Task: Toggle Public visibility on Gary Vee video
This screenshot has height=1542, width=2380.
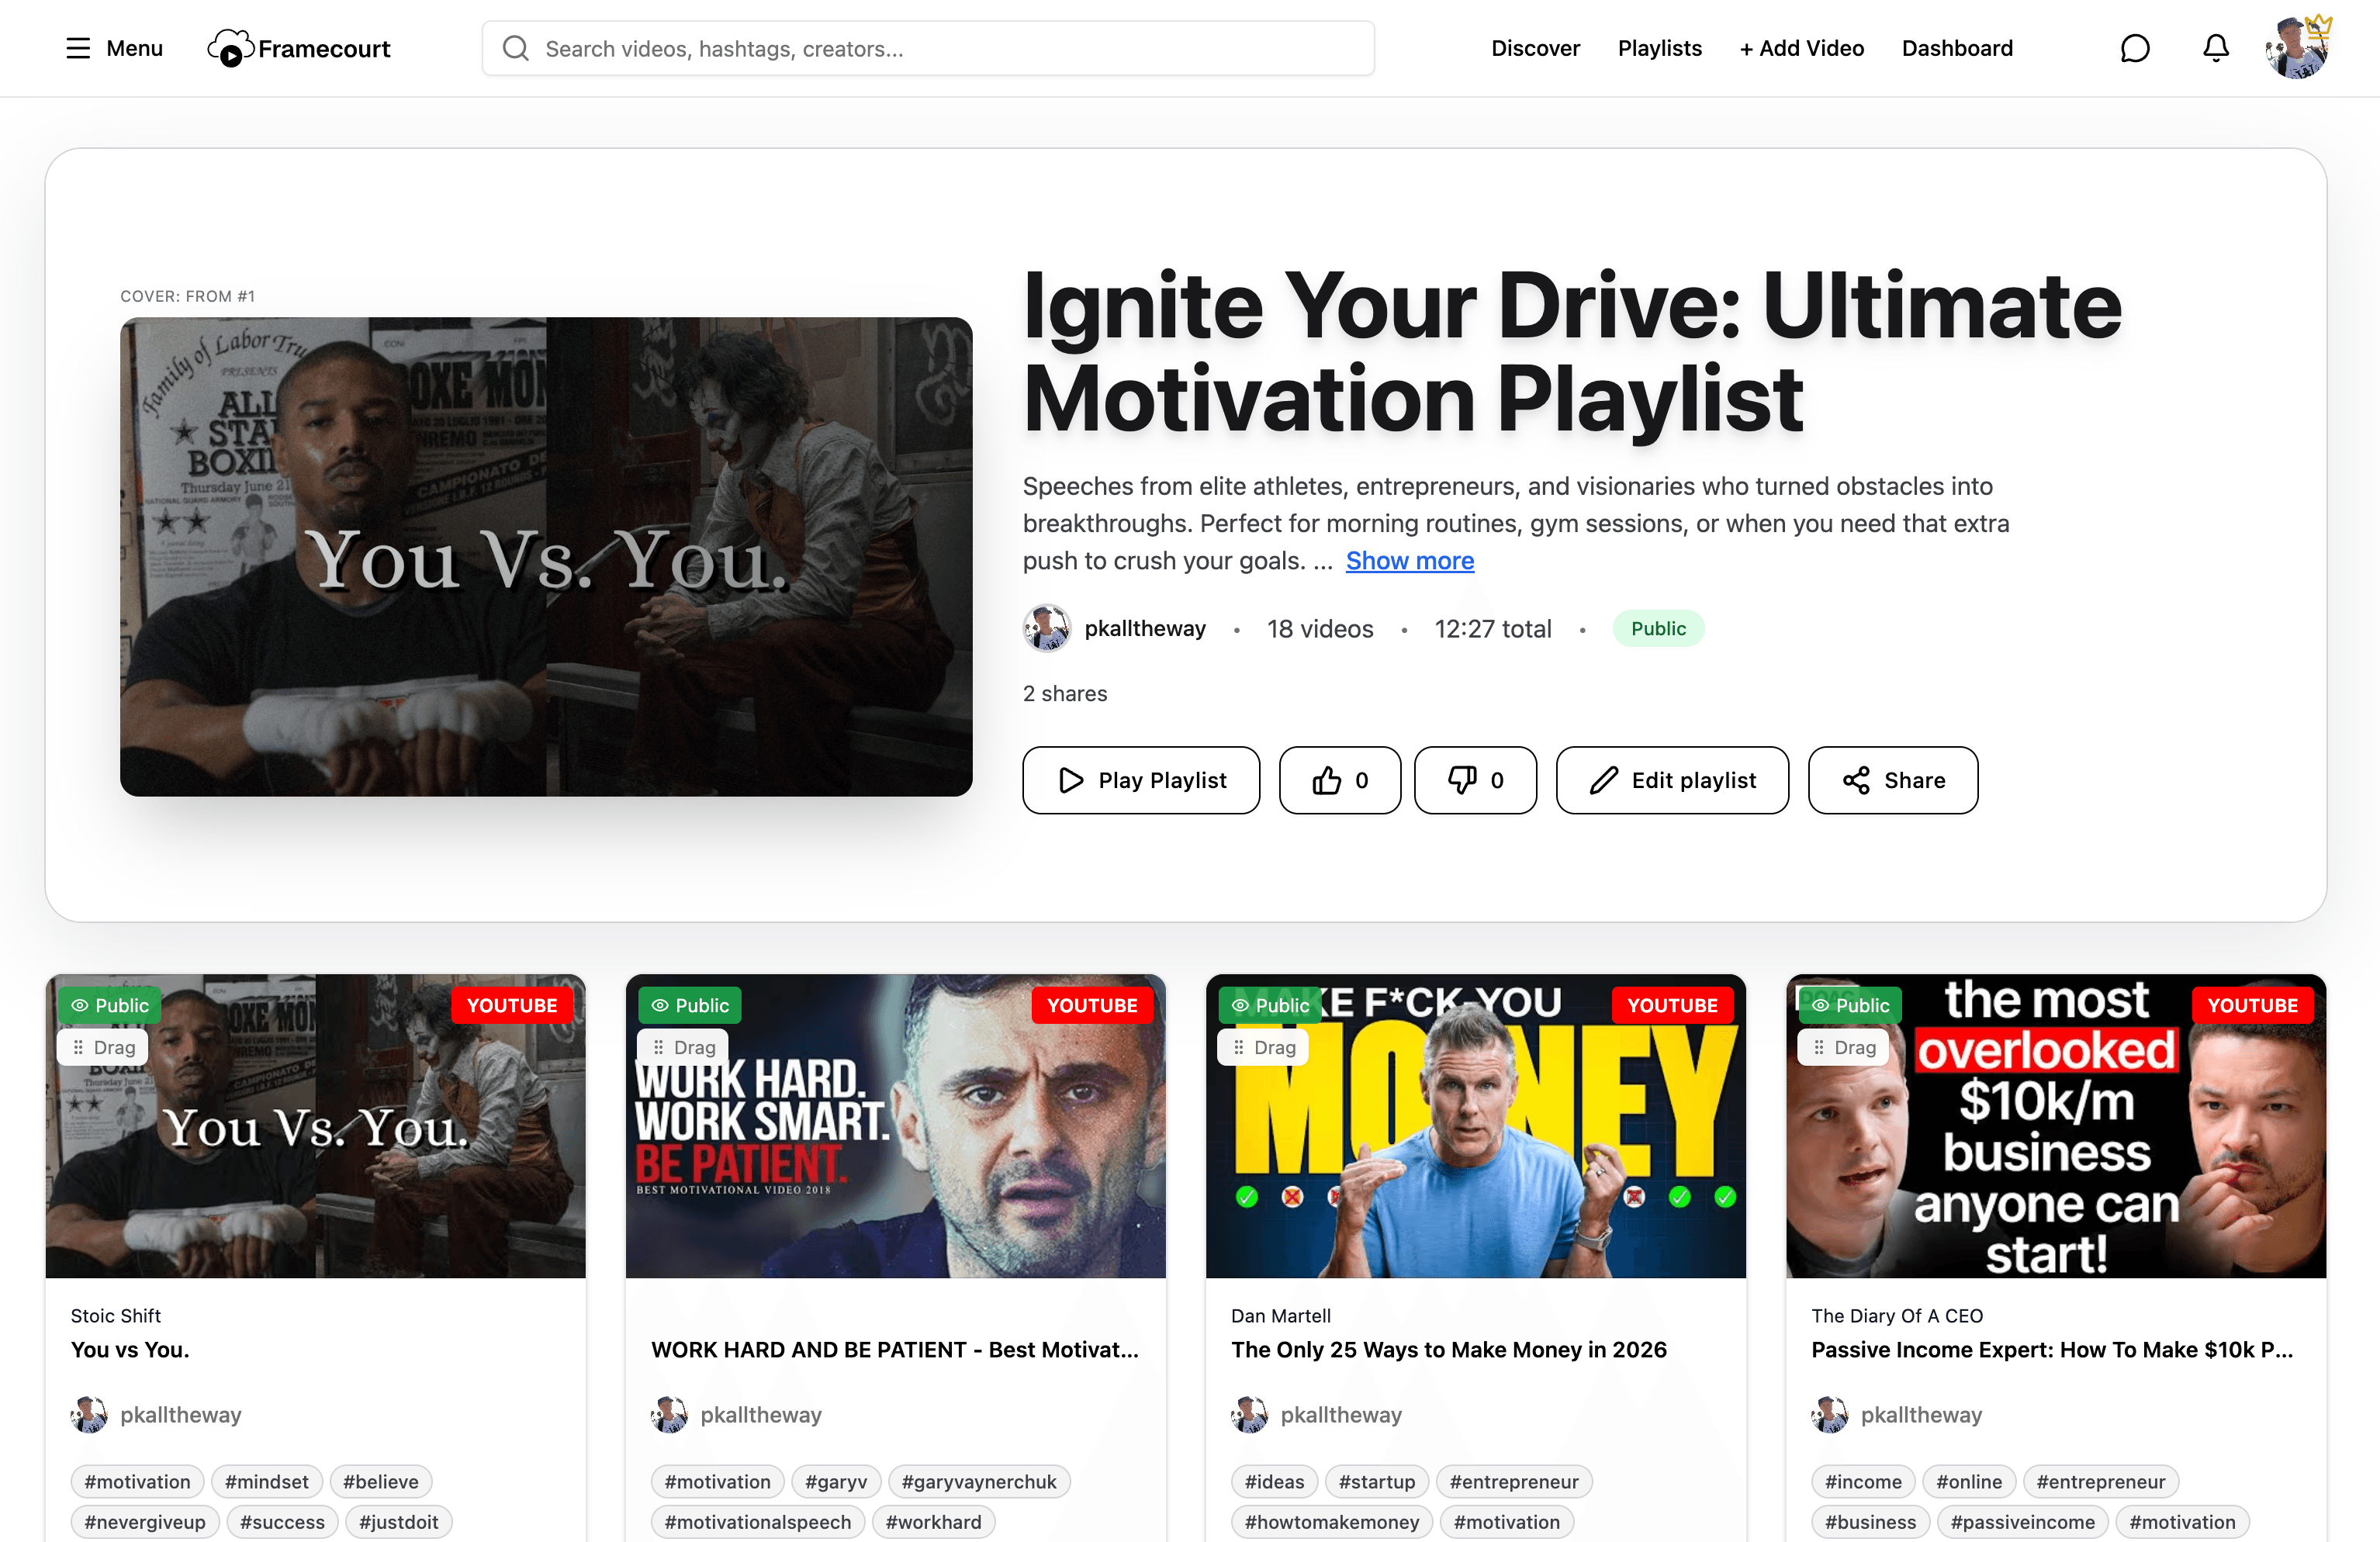Action: click(690, 1005)
